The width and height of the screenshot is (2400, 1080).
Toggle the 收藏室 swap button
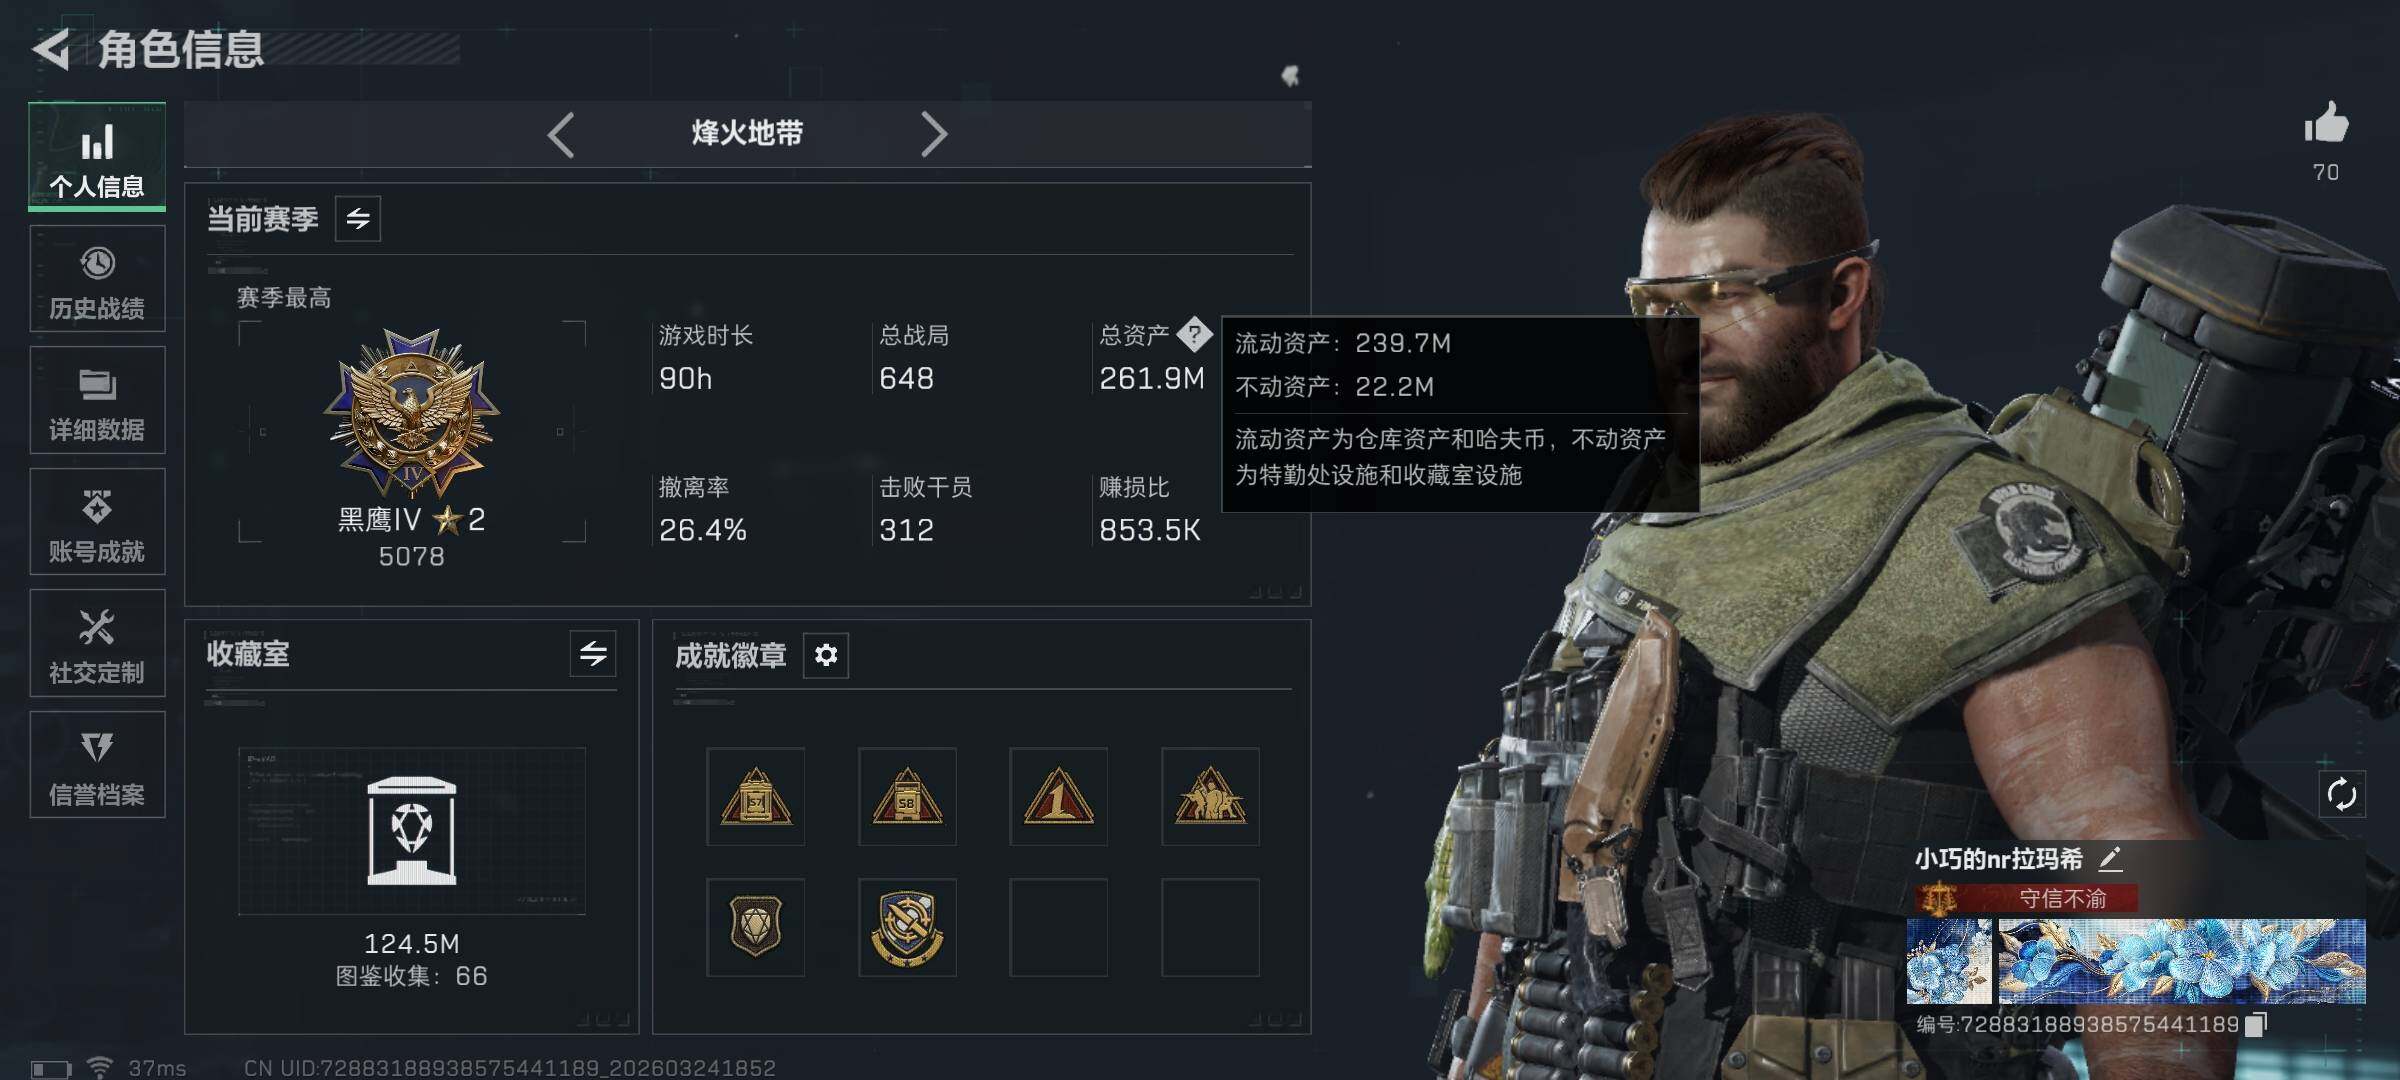593,654
